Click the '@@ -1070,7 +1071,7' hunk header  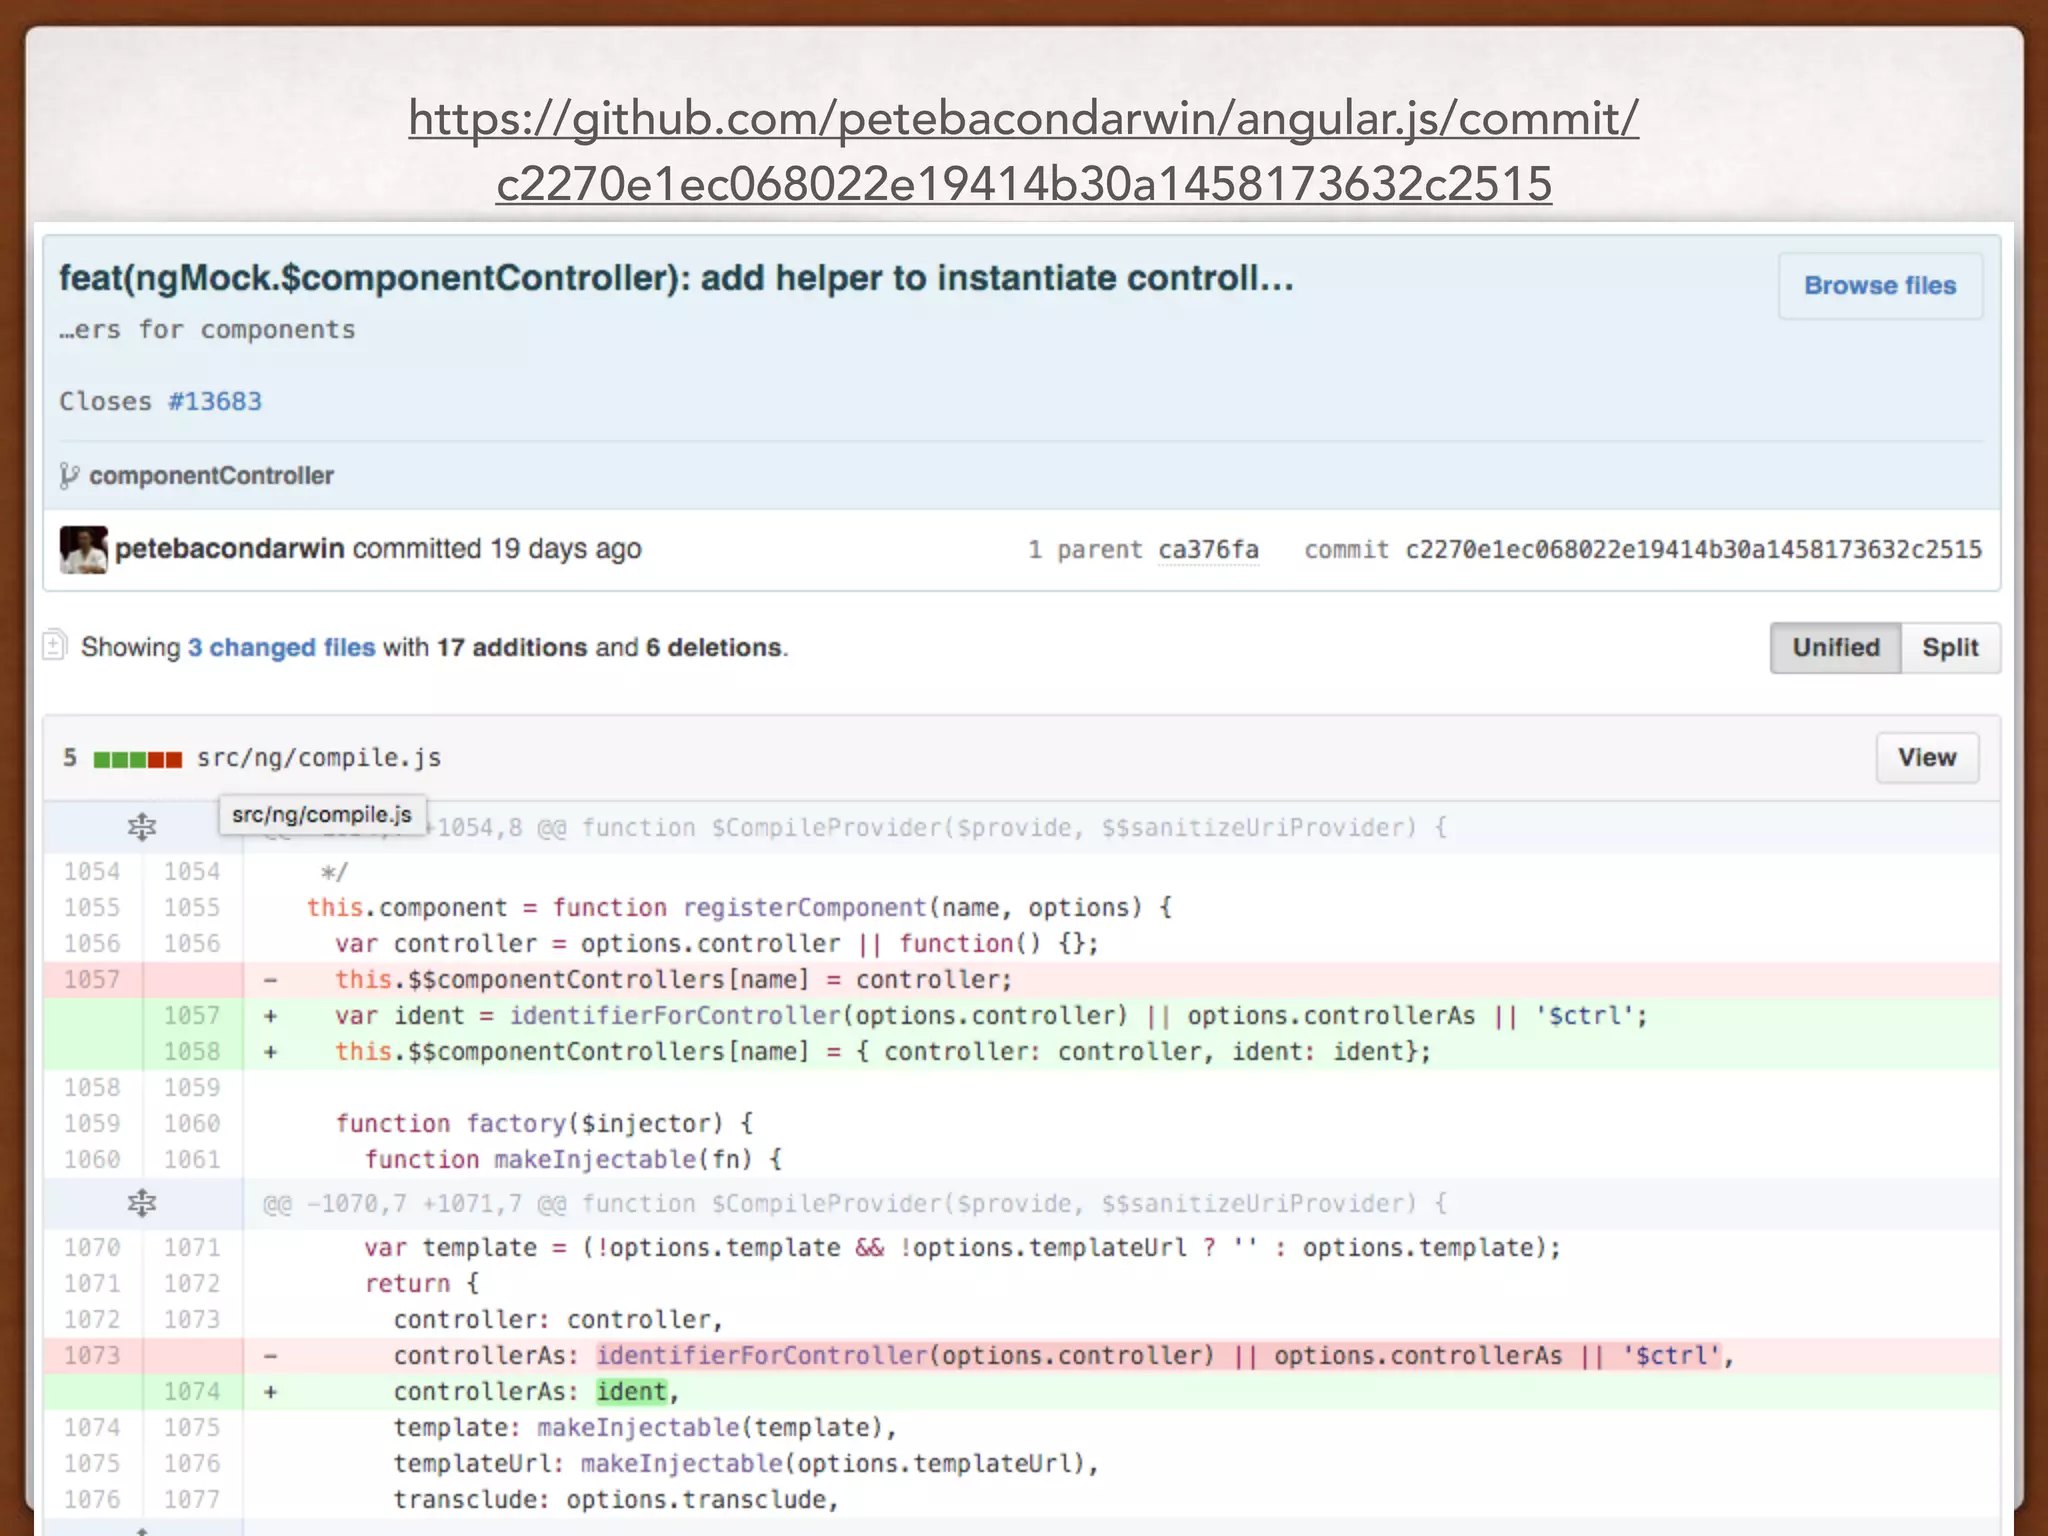point(1121,1203)
